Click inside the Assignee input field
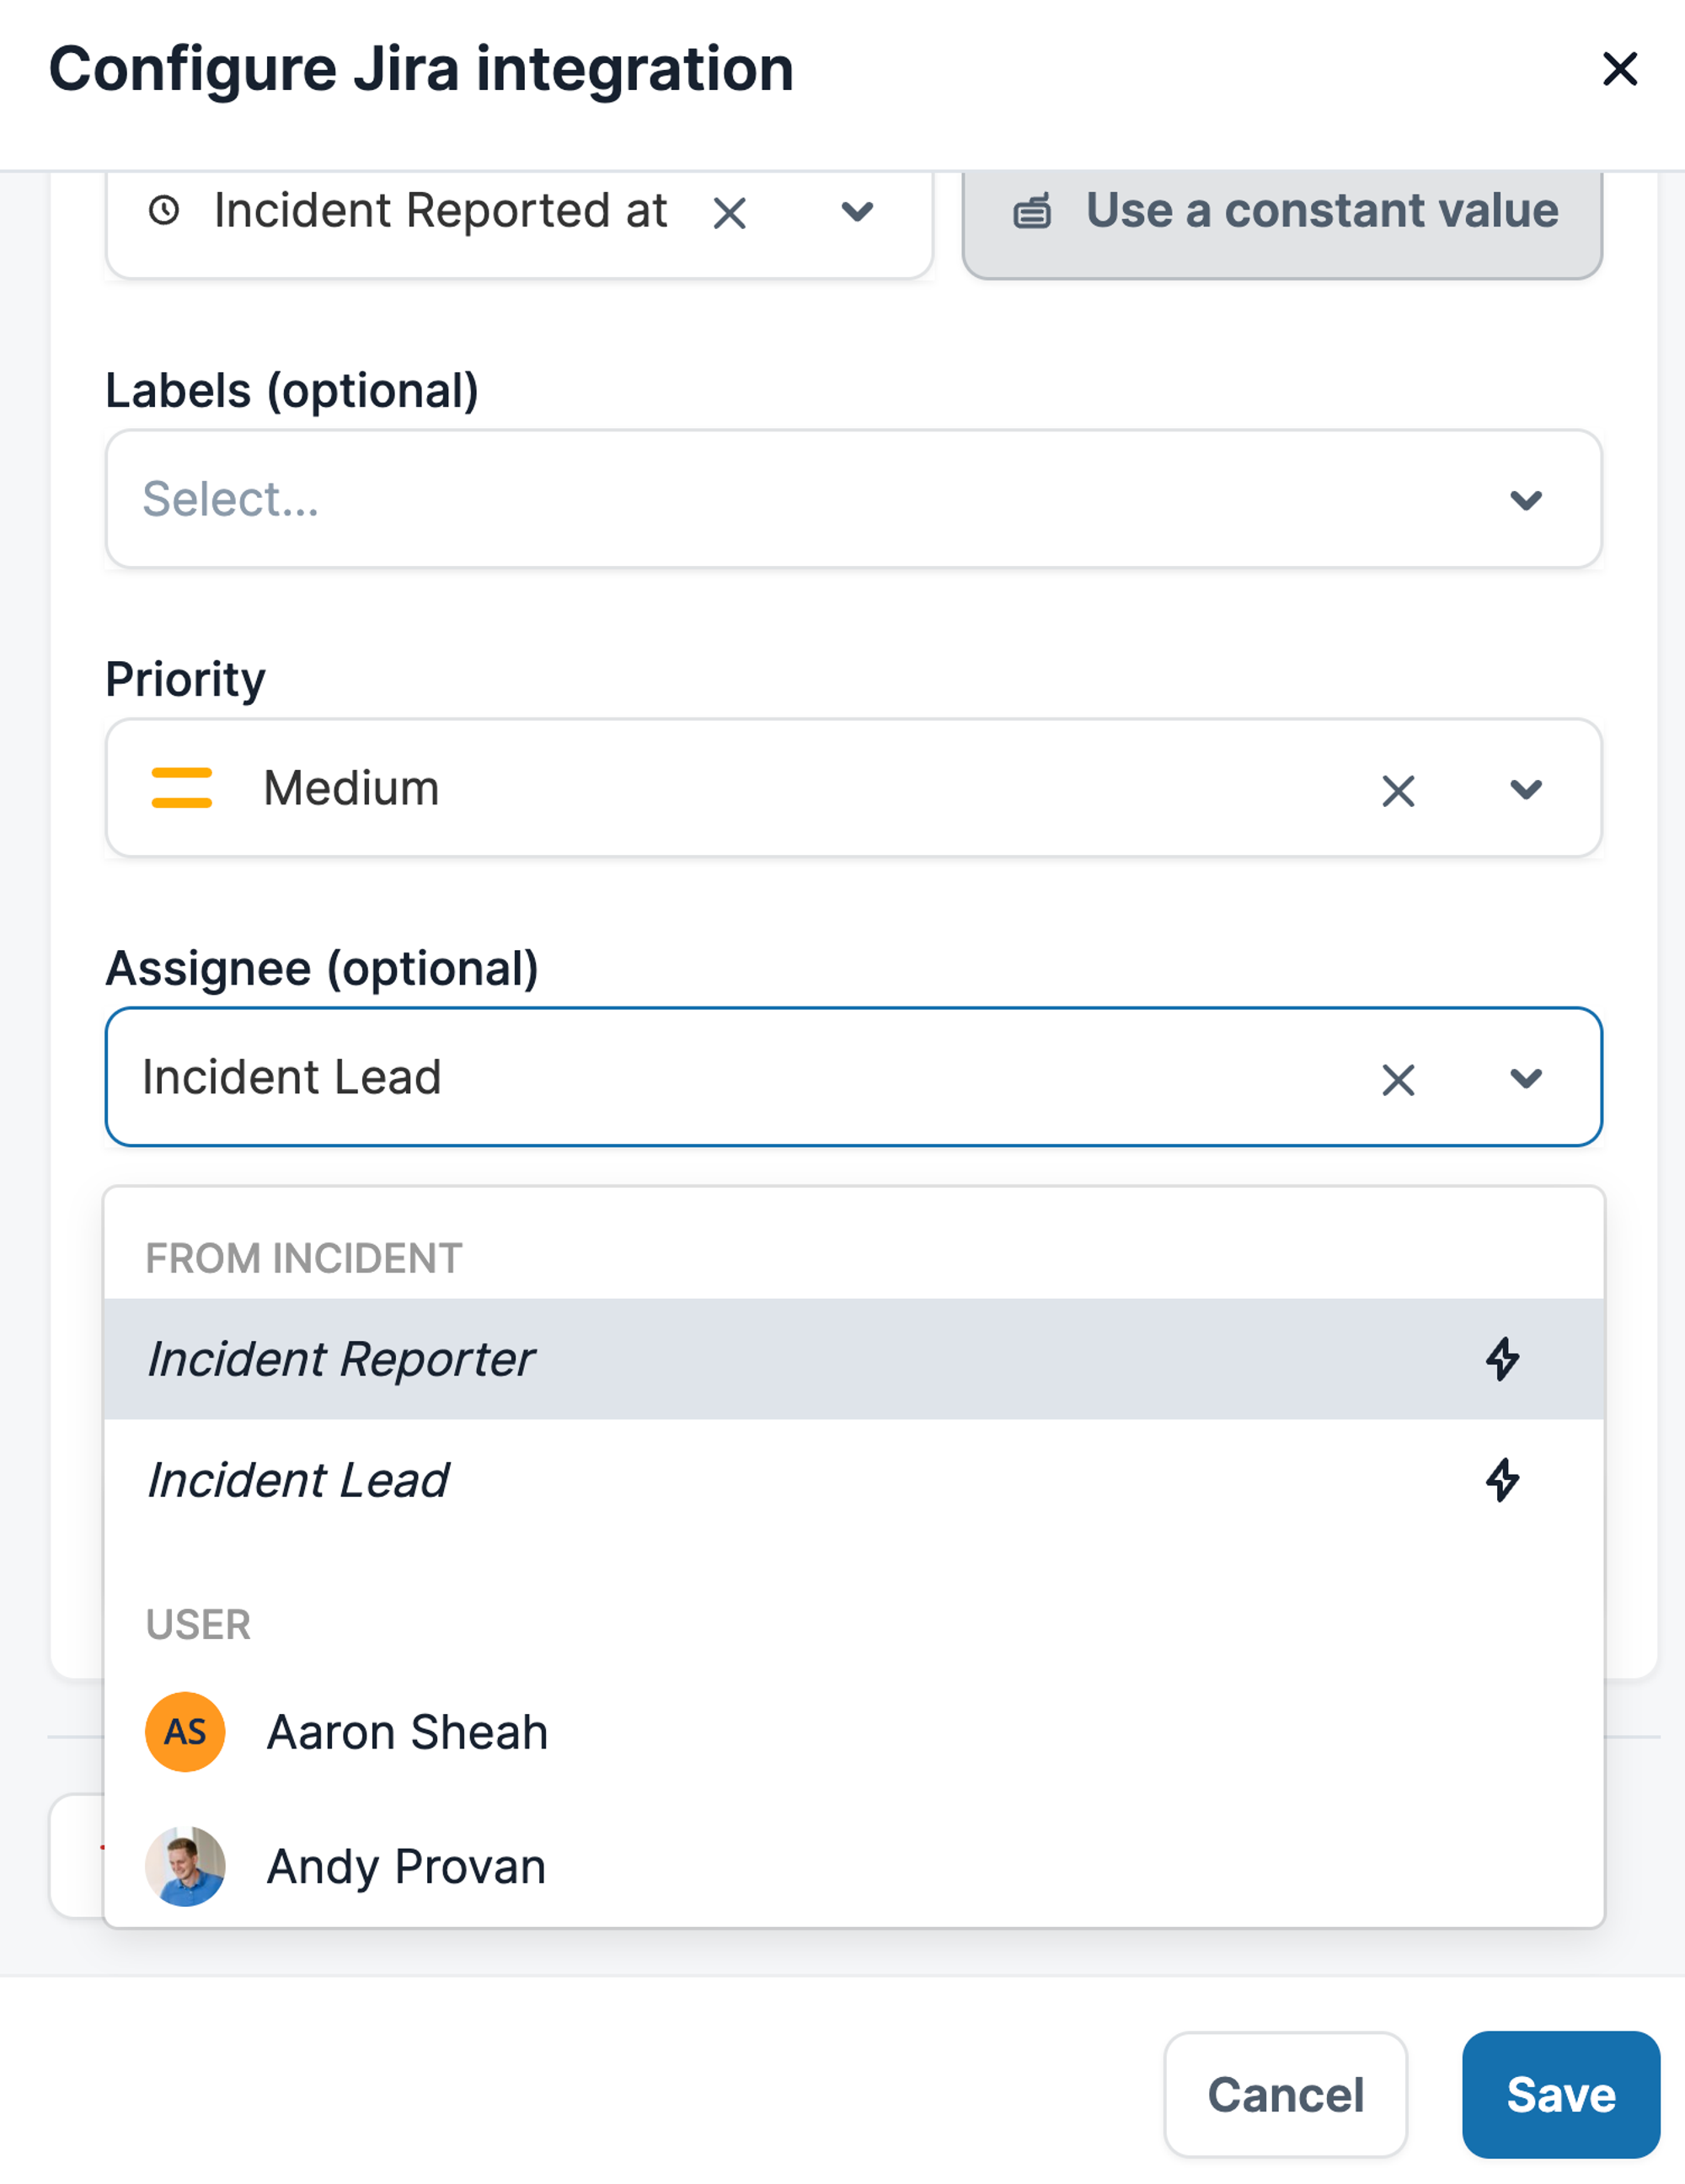This screenshot has height=2184, width=1685. coord(700,1078)
